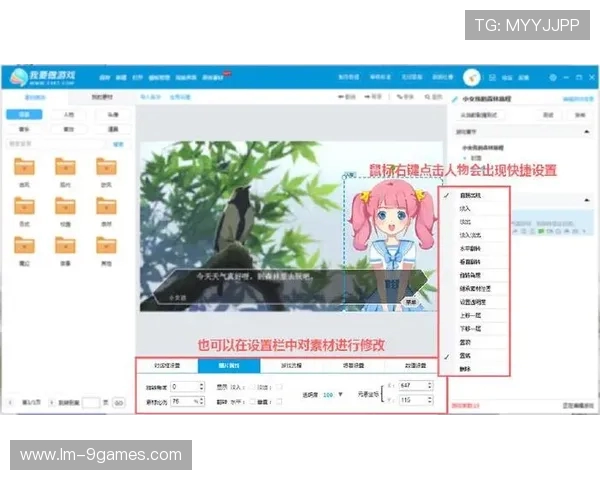Go to the previous page of materials
The height and width of the screenshot is (480, 600).
click(x=10, y=402)
